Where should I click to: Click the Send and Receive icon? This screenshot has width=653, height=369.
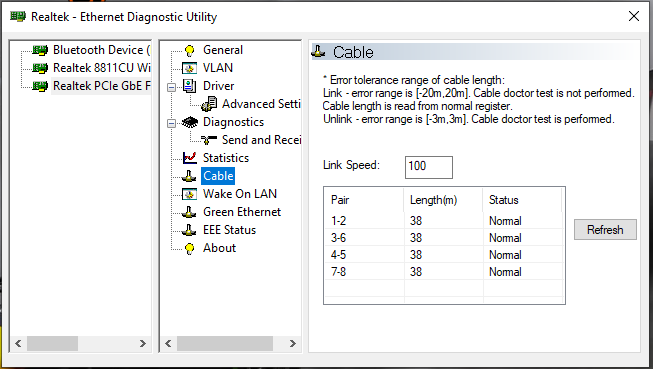coord(209,140)
